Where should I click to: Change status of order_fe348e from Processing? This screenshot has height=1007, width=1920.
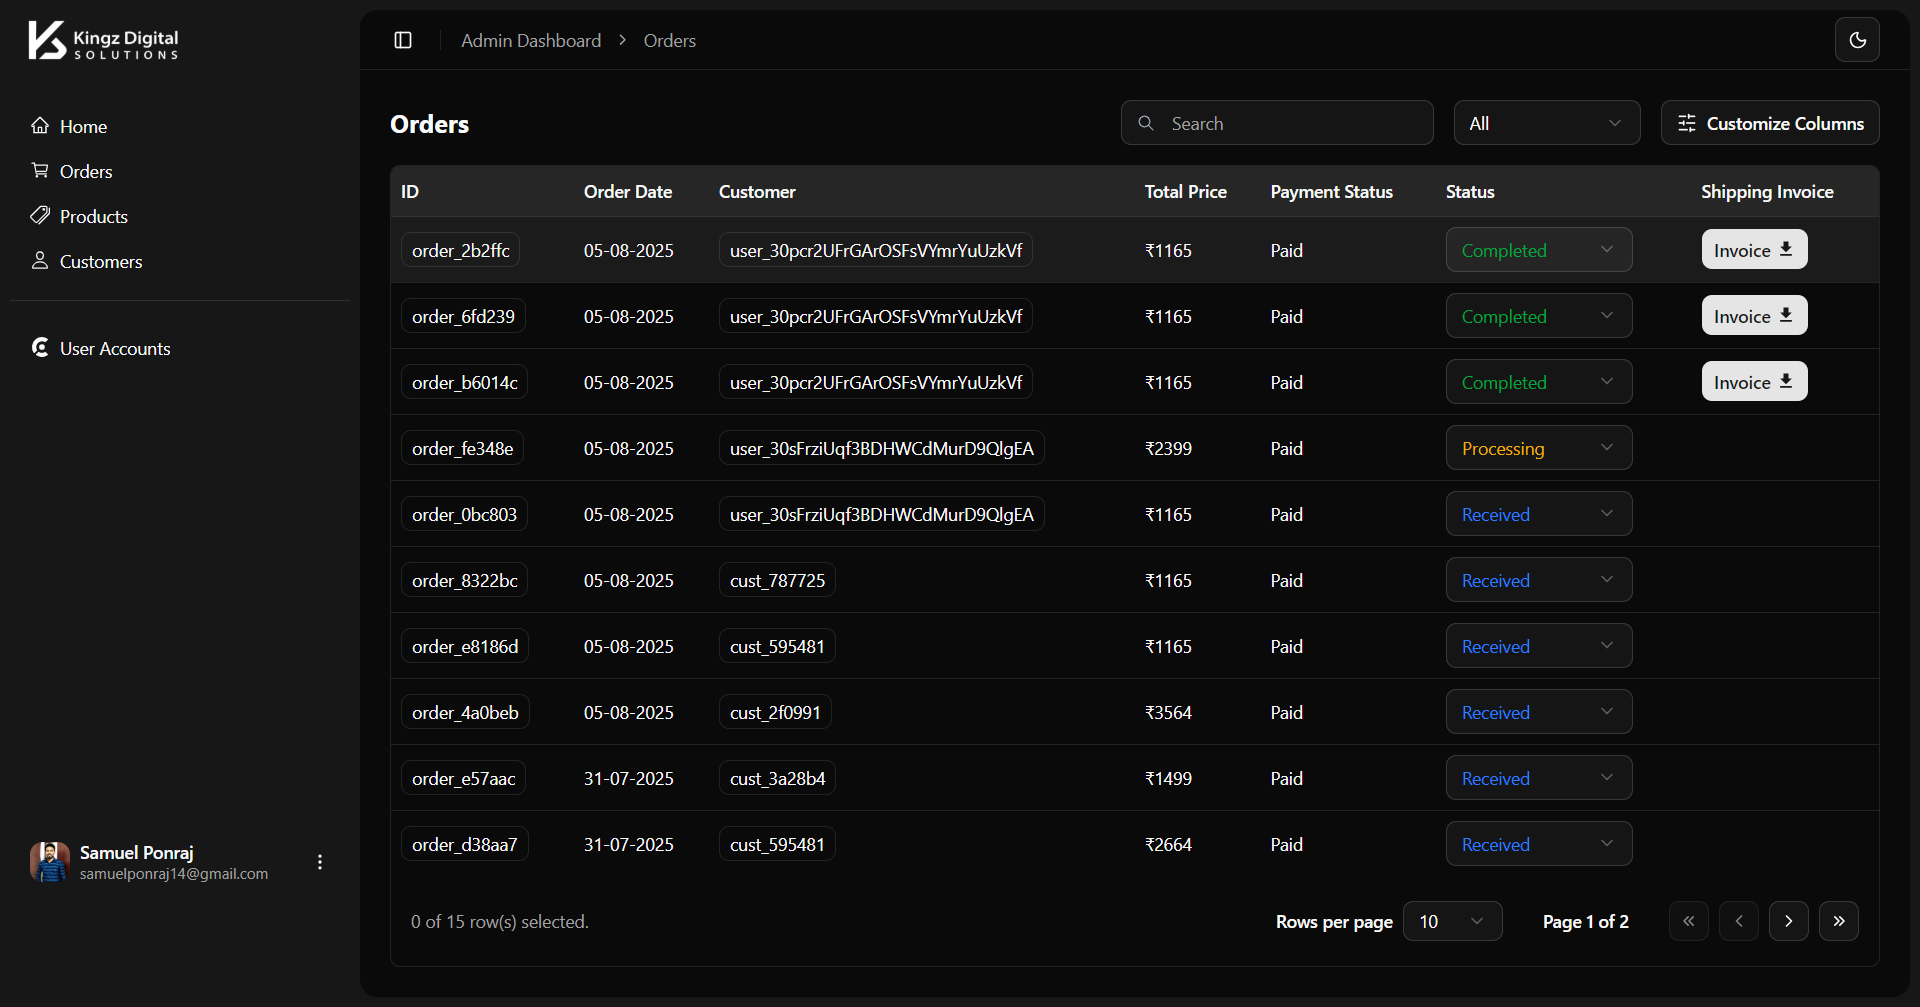[x=1538, y=448]
